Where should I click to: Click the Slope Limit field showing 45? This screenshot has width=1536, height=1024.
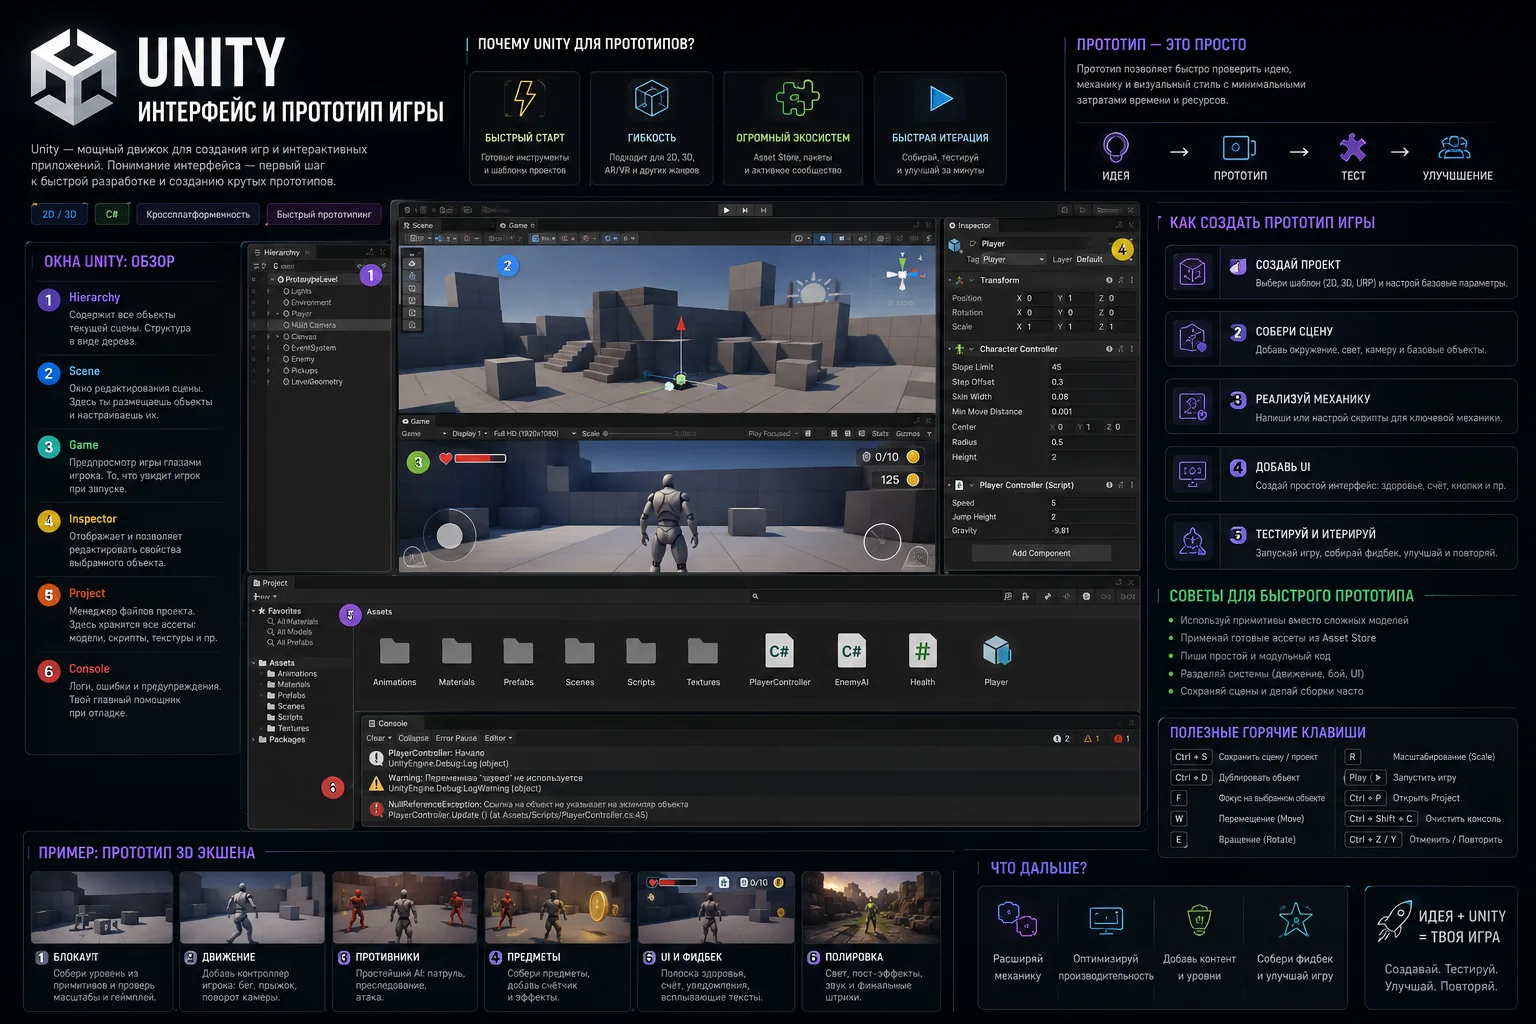tap(1092, 367)
